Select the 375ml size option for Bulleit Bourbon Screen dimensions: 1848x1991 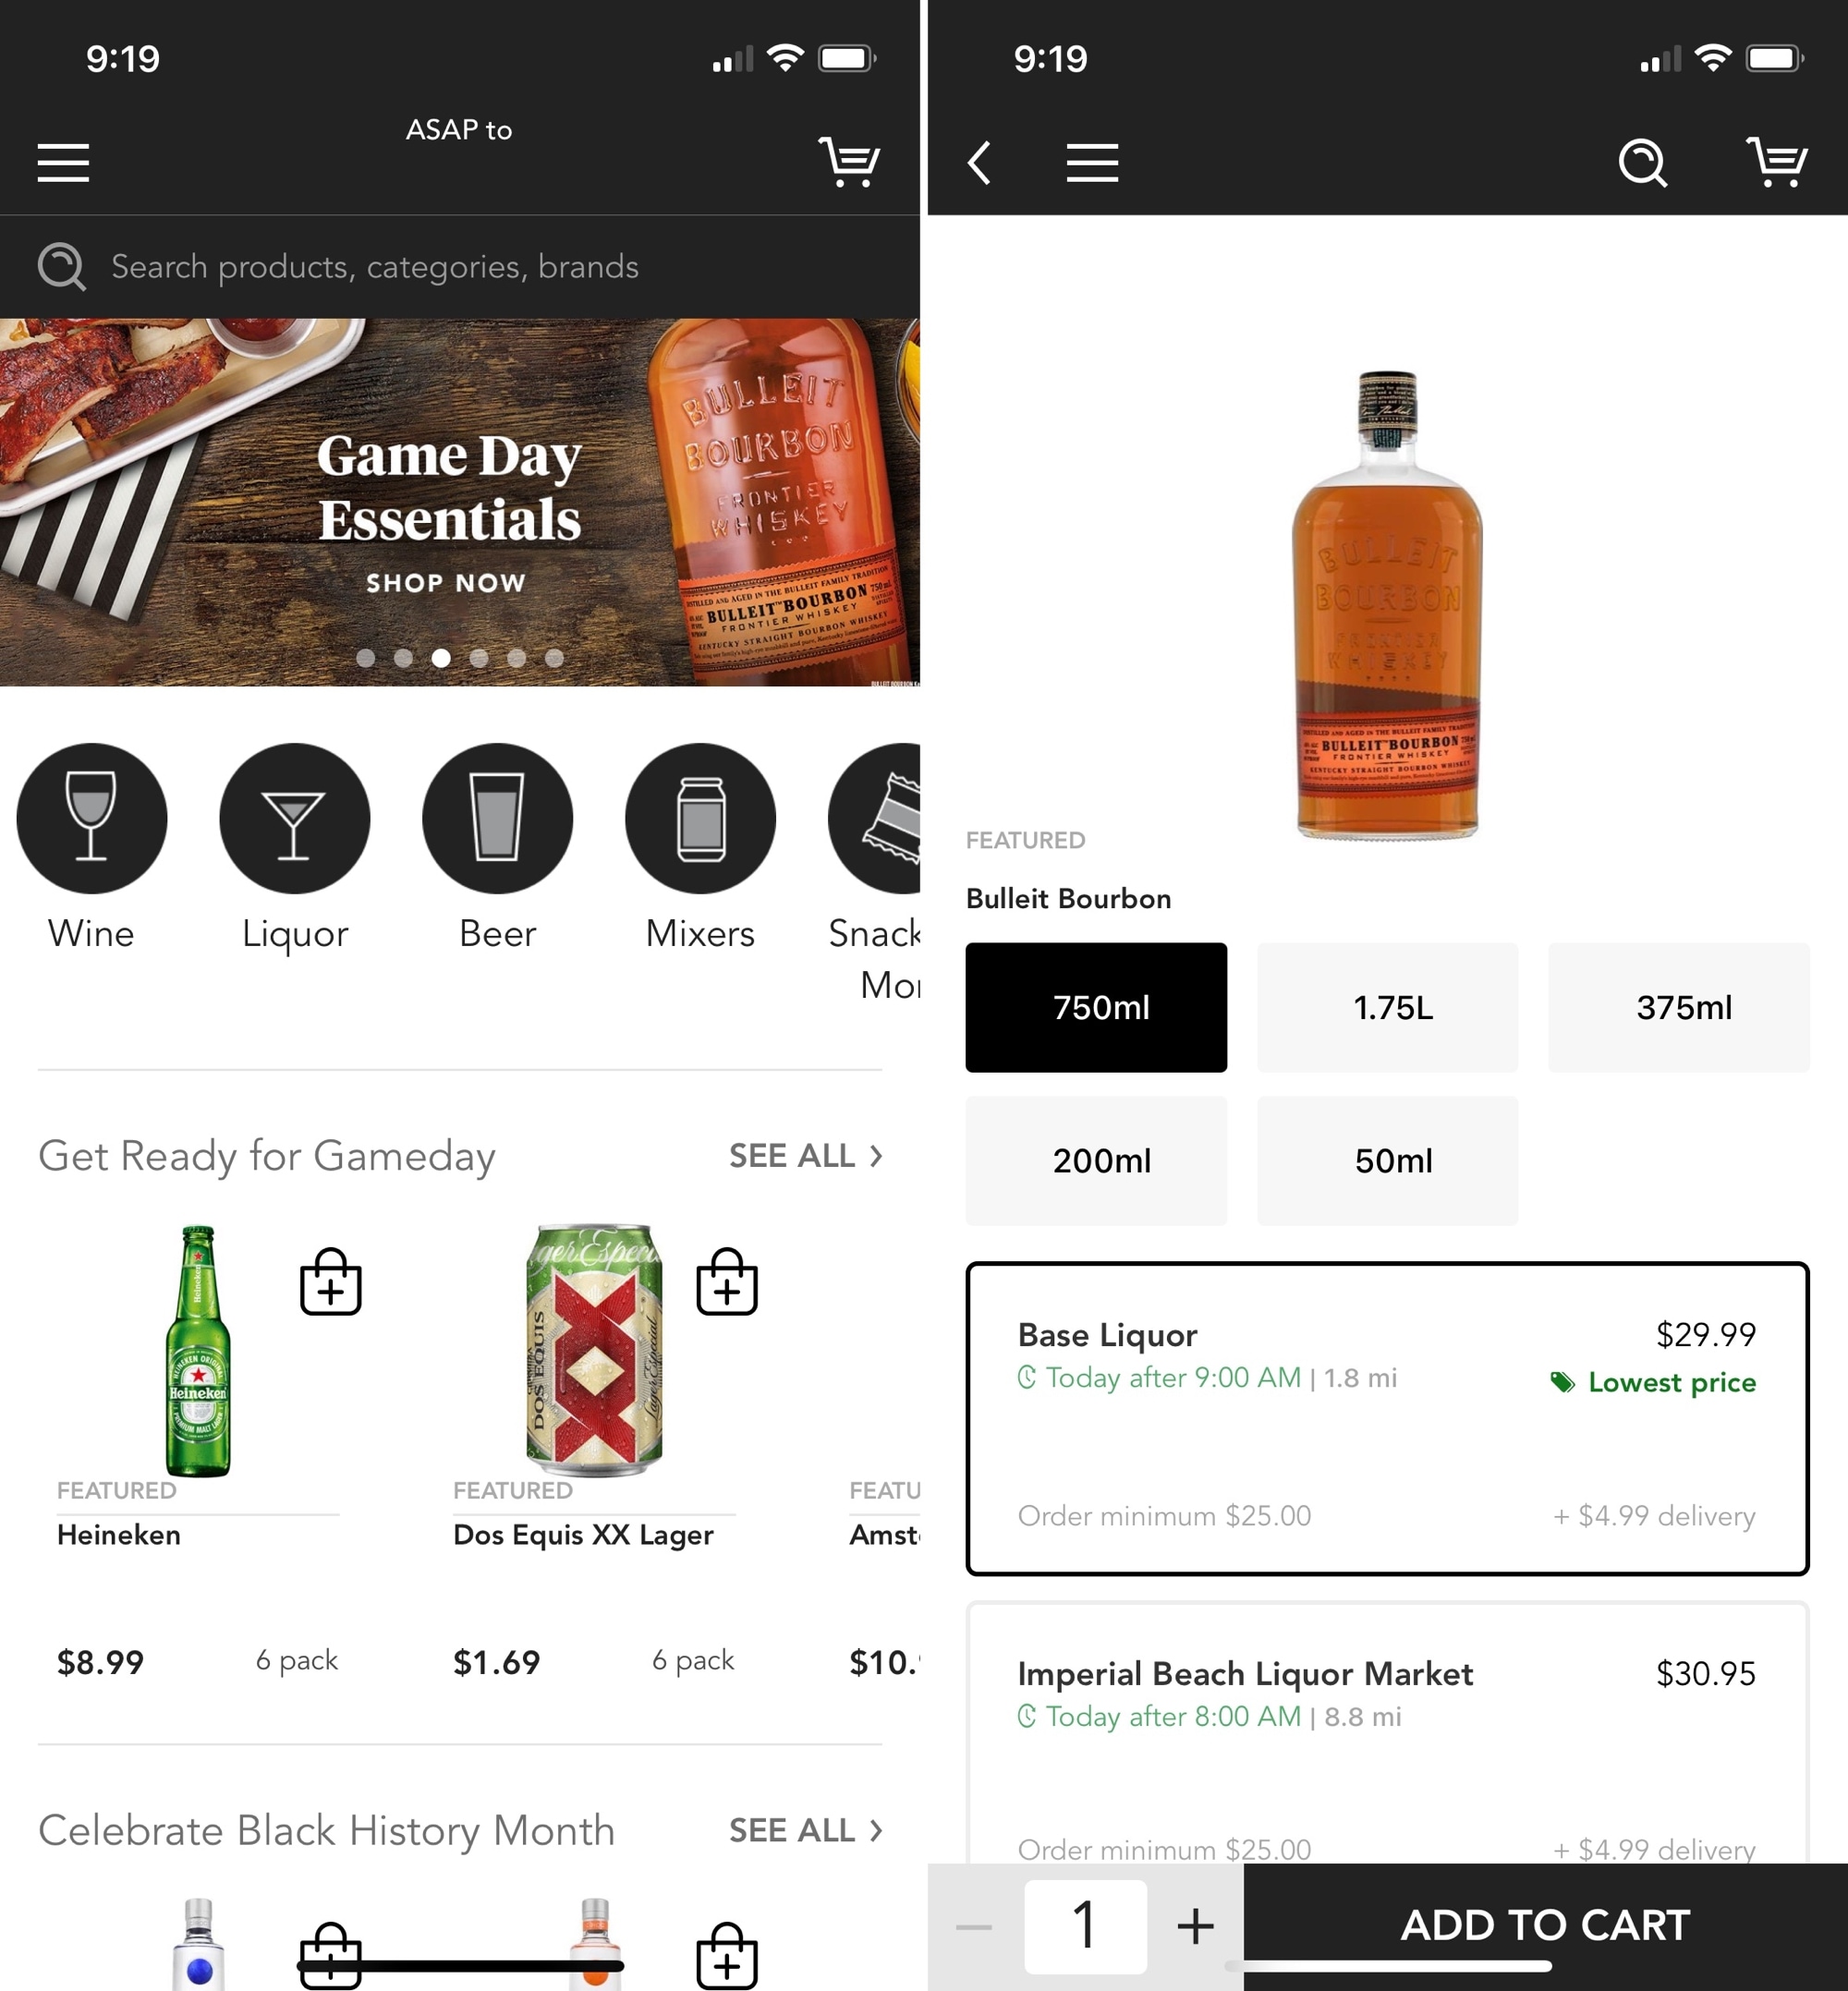1680,1008
